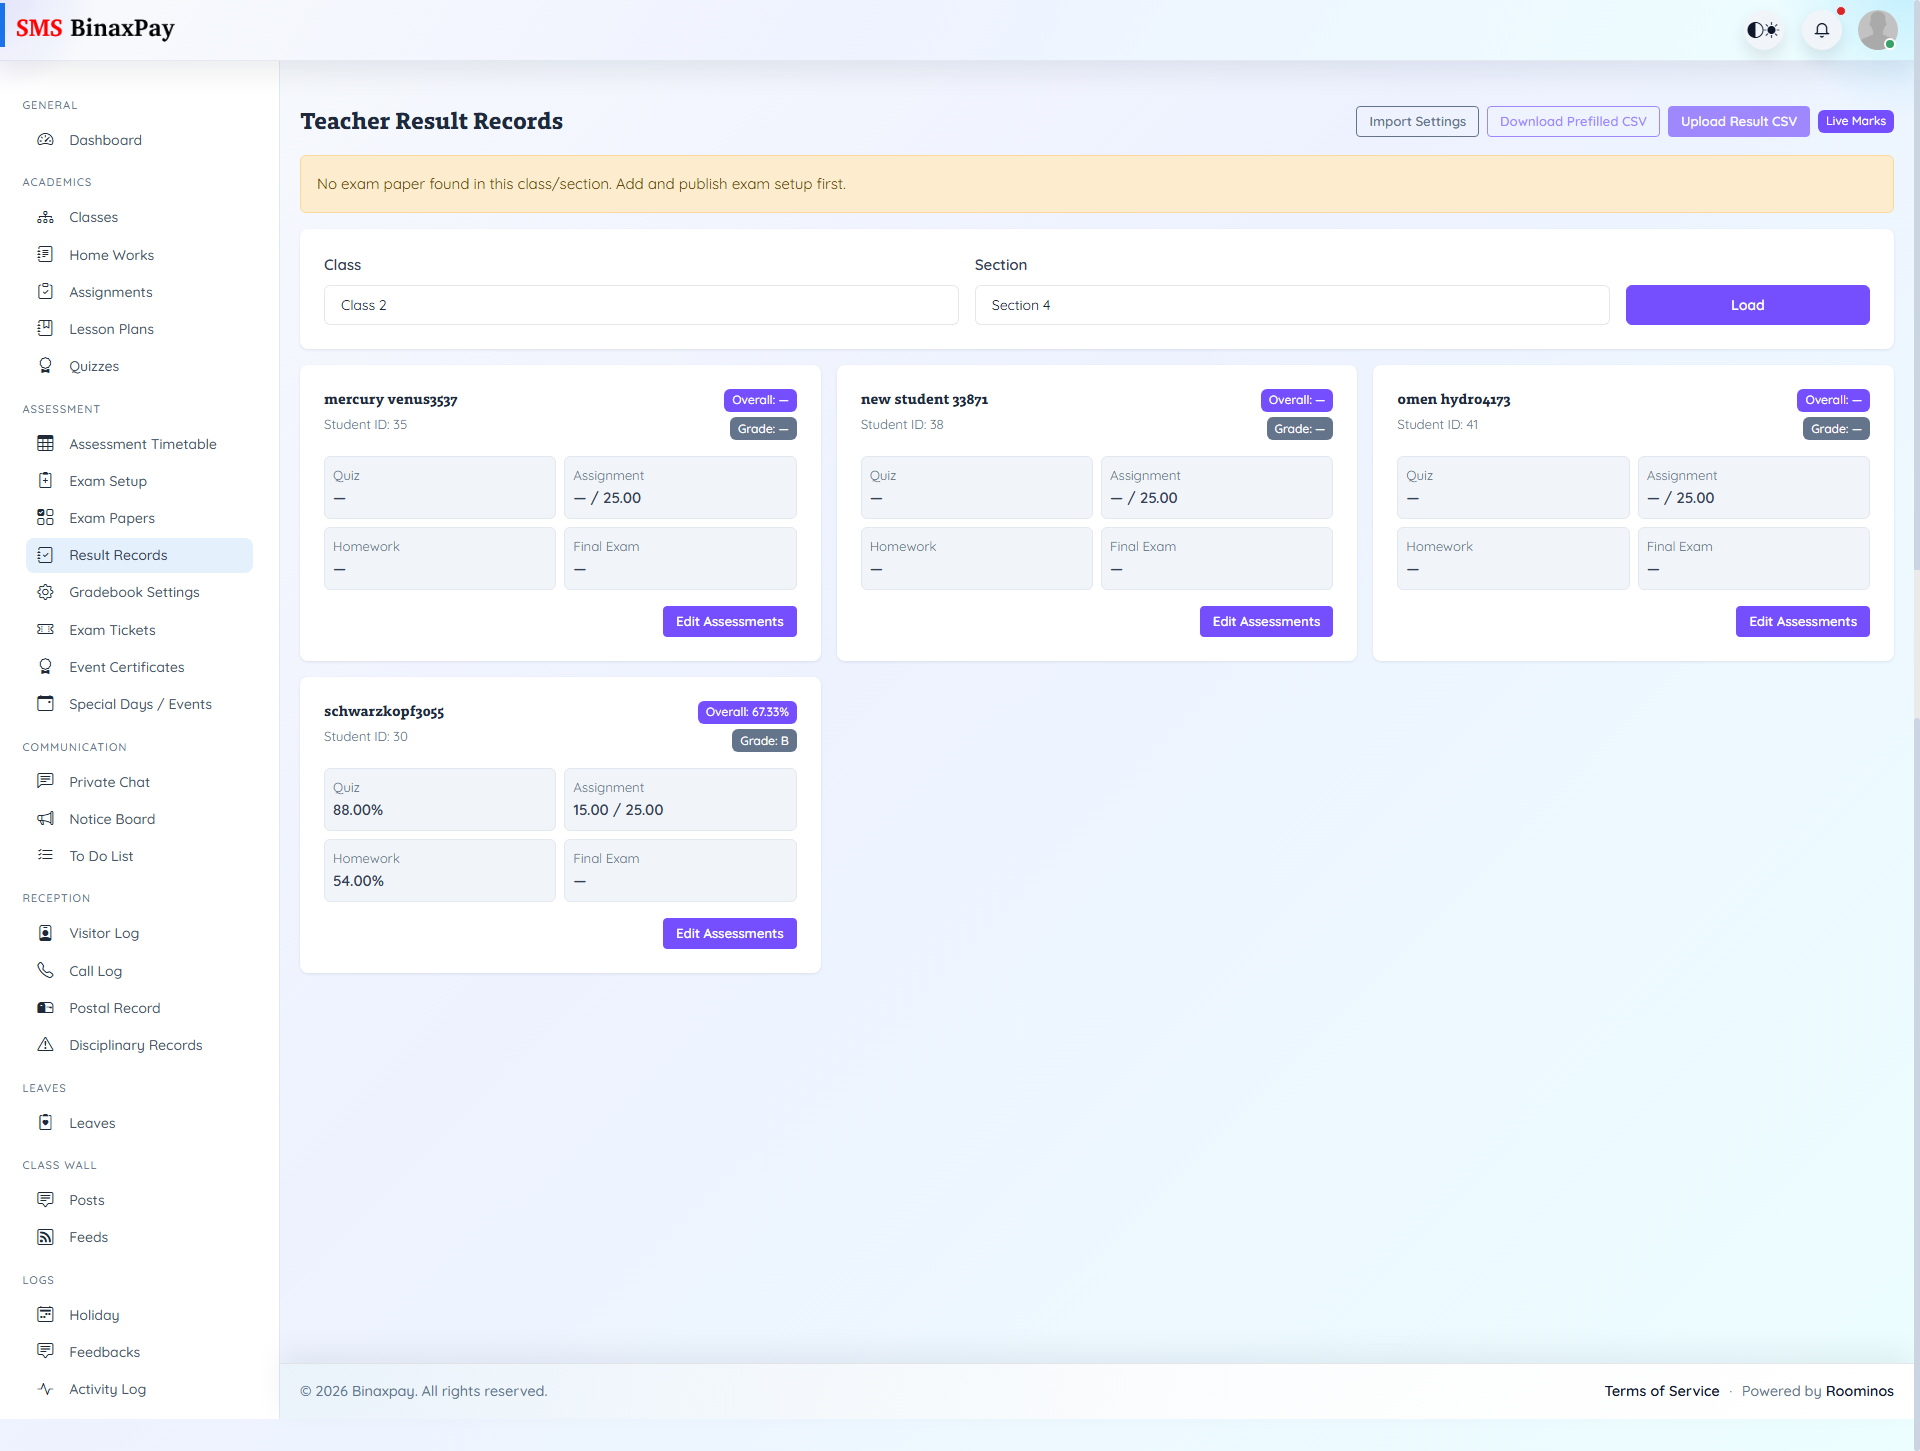Go to Assessment Timetable menu item
The image size is (1920, 1451).
coord(142,444)
